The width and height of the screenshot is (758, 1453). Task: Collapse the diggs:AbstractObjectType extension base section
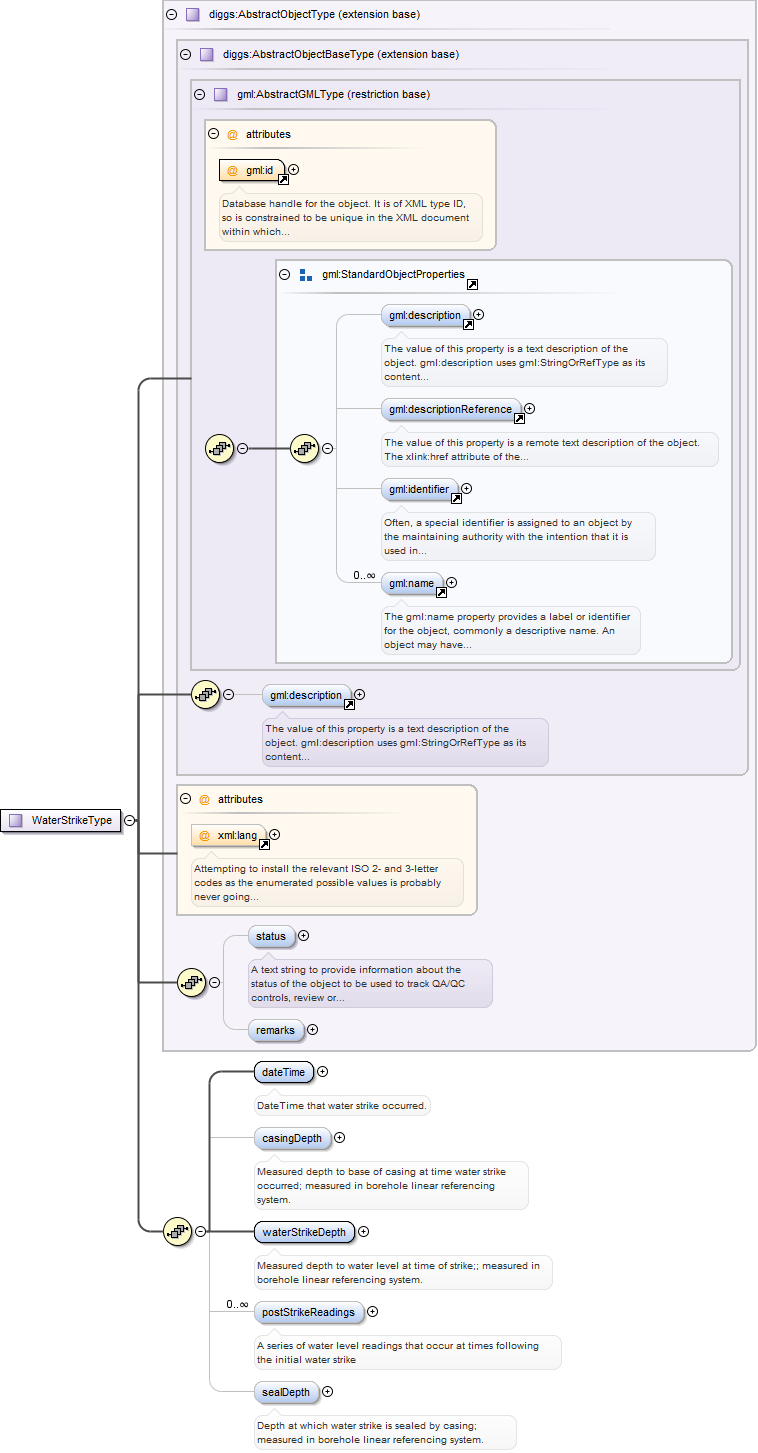171,15
